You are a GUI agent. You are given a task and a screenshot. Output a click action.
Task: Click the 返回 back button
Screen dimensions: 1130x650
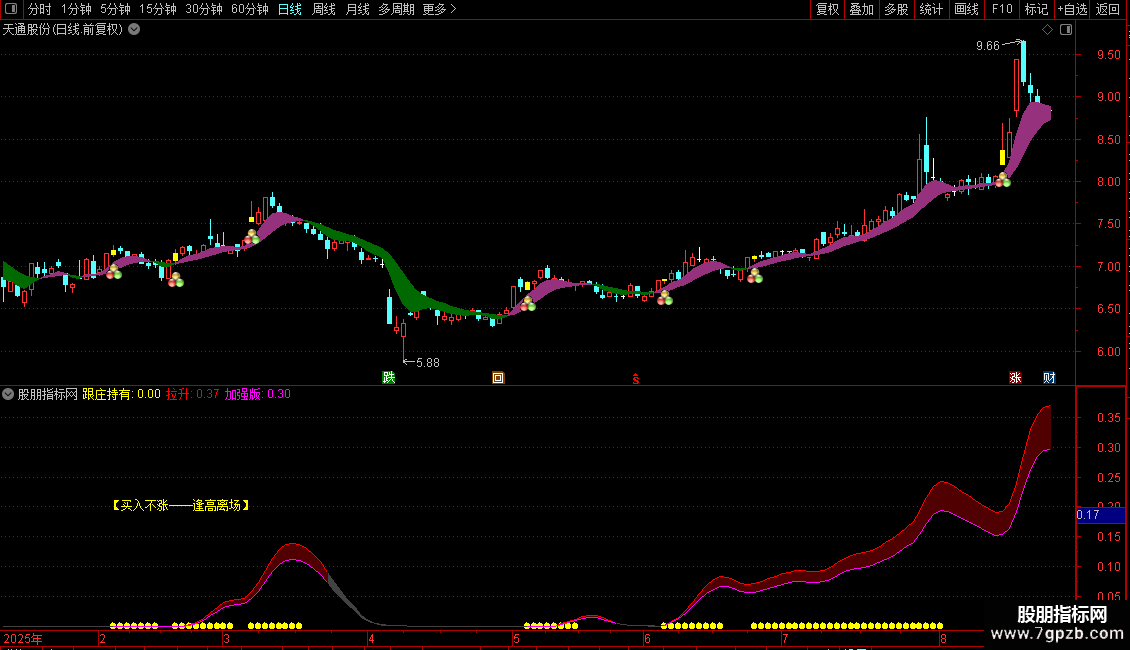coord(1108,9)
